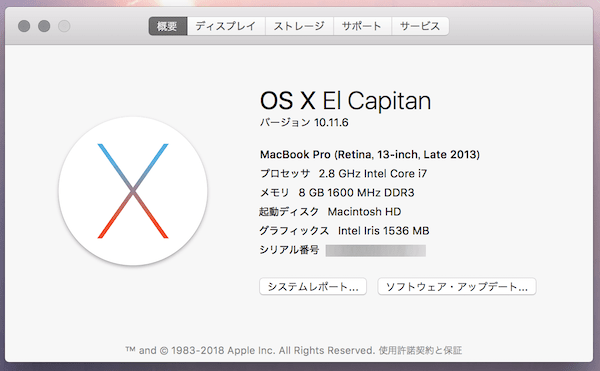Click ソフトウェア・アップデート button
Viewport: 600px width, 371px height.
pos(457,286)
